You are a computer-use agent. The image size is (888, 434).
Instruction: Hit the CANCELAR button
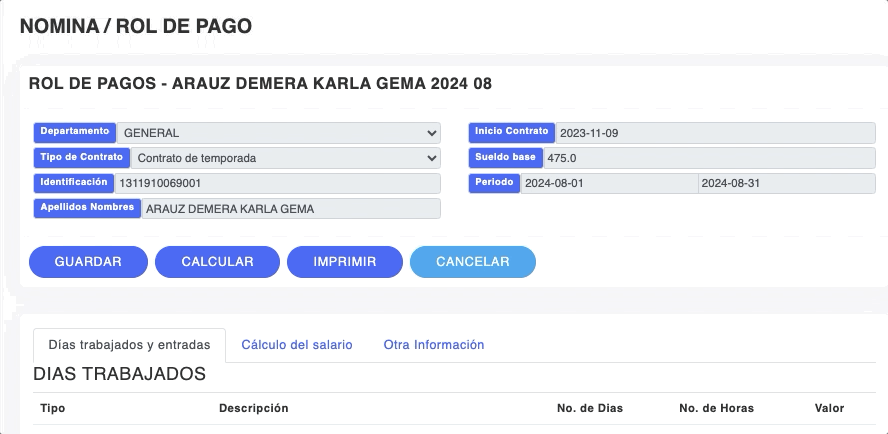click(473, 262)
